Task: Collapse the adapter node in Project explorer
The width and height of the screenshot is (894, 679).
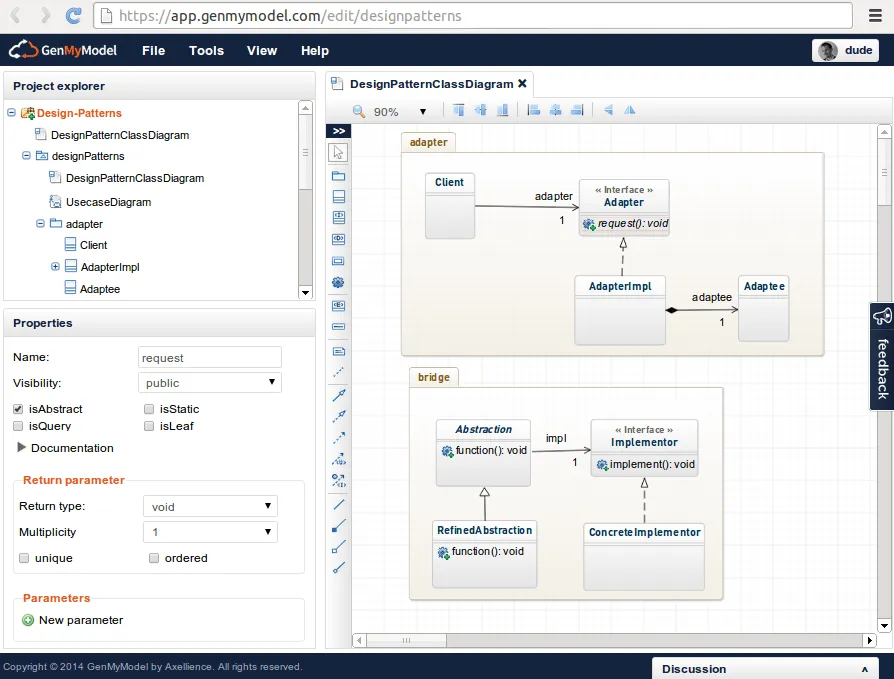Action: [39, 223]
